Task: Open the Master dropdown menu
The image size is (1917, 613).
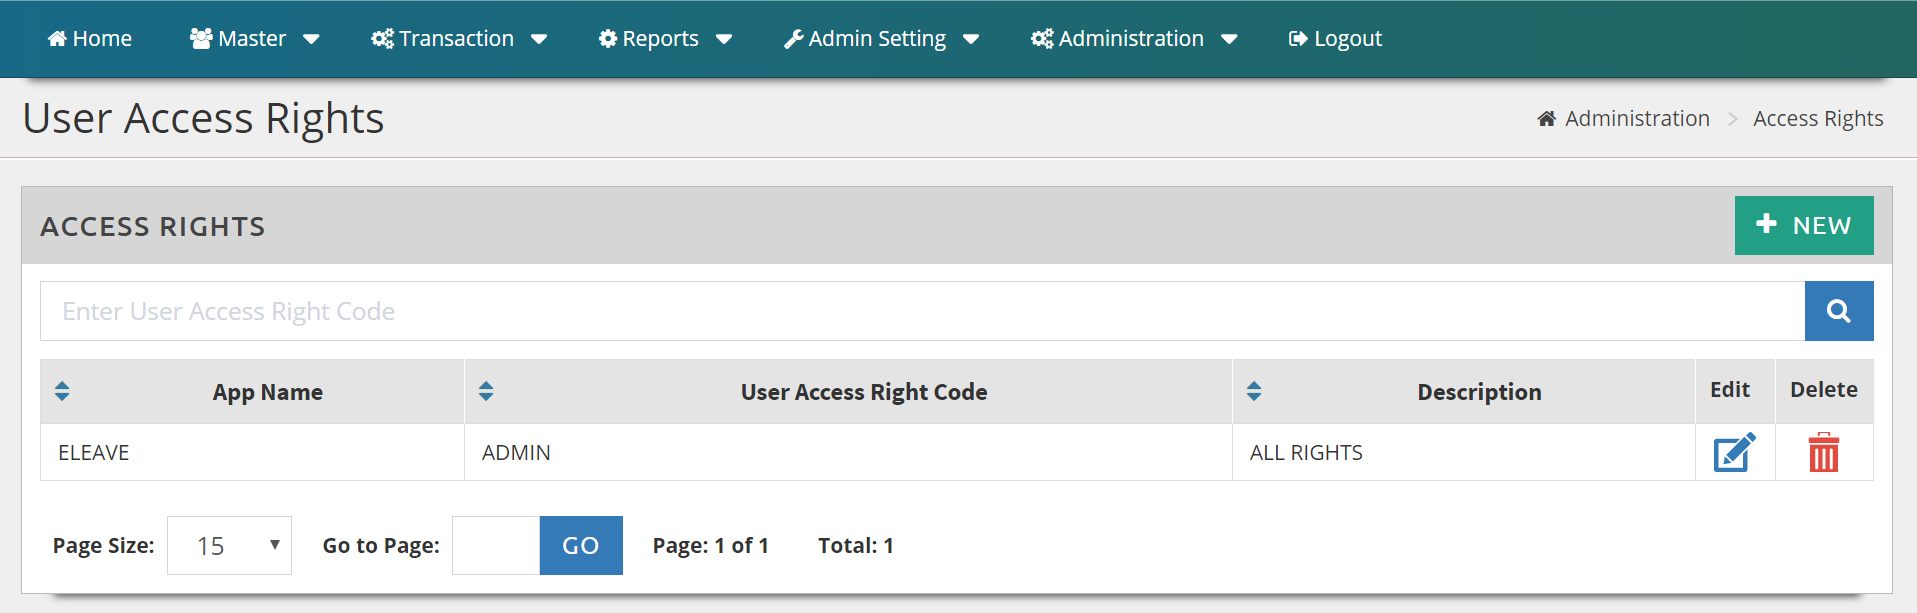Action: (x=254, y=39)
